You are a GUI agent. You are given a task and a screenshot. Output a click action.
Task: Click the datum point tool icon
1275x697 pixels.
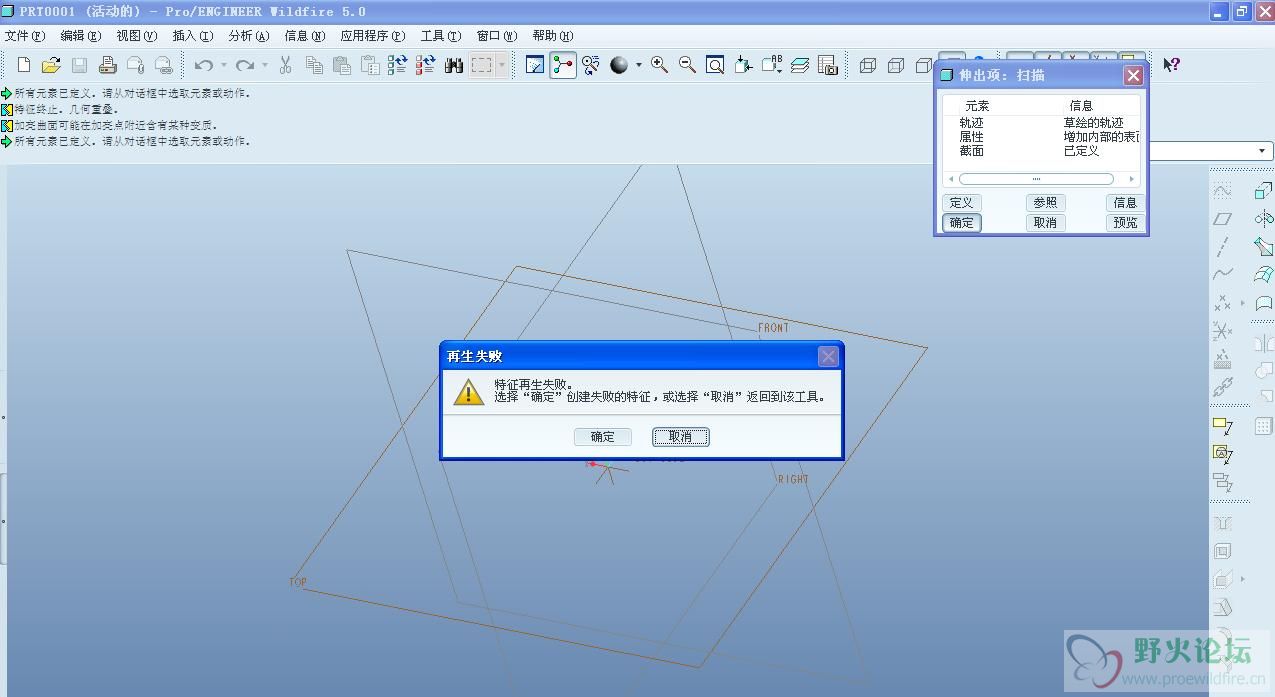point(1222,302)
